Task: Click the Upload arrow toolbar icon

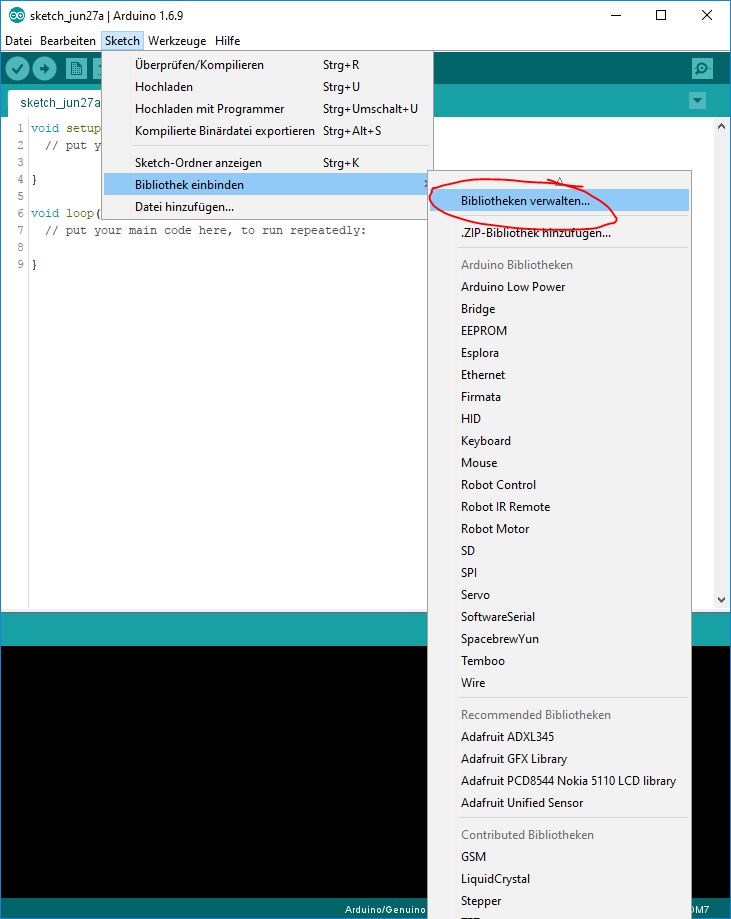Action: coord(44,68)
